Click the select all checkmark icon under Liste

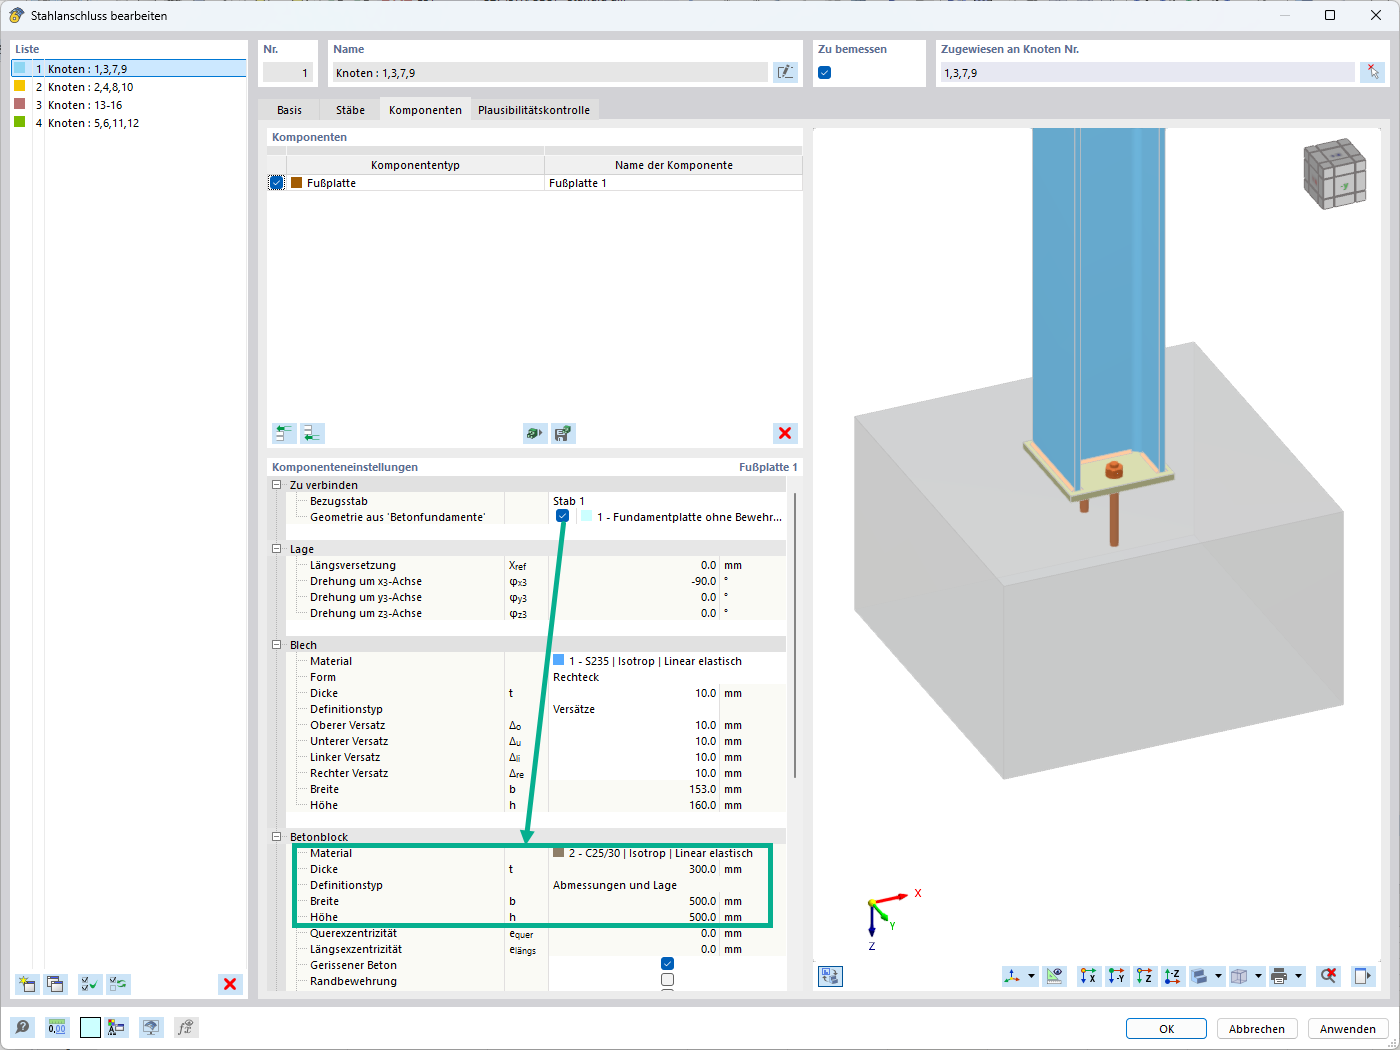[90, 984]
